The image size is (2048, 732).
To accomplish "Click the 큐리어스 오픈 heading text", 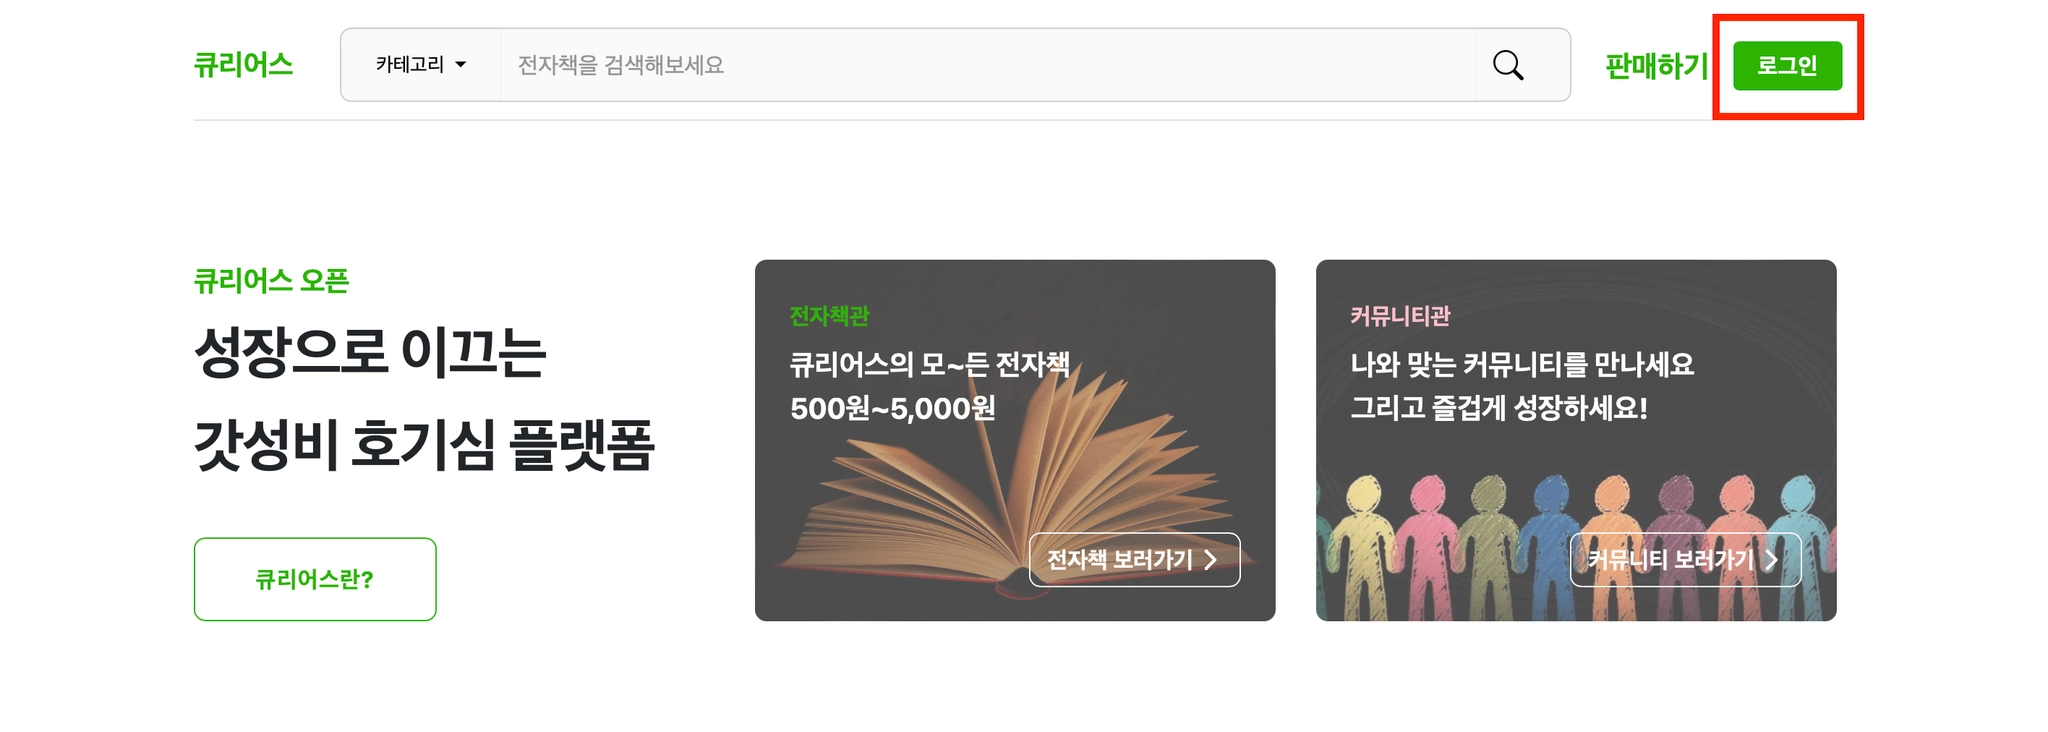I will (x=271, y=281).
